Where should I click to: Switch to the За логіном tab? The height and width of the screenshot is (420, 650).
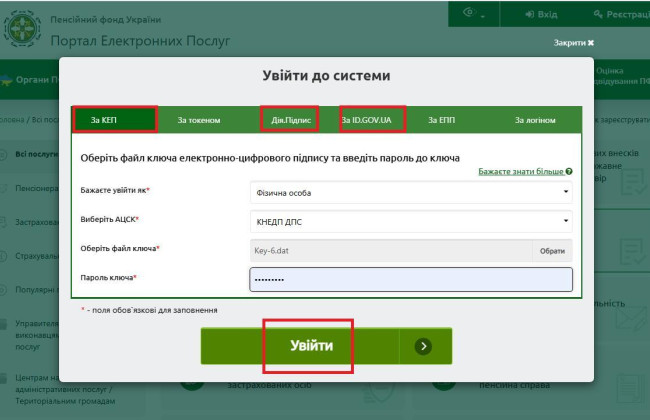coord(535,120)
